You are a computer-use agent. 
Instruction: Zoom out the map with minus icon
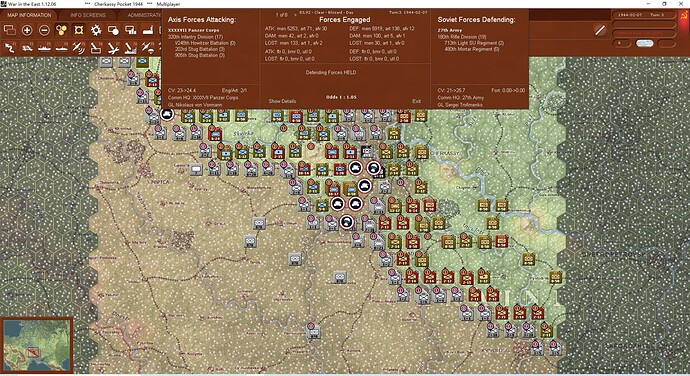44,30
